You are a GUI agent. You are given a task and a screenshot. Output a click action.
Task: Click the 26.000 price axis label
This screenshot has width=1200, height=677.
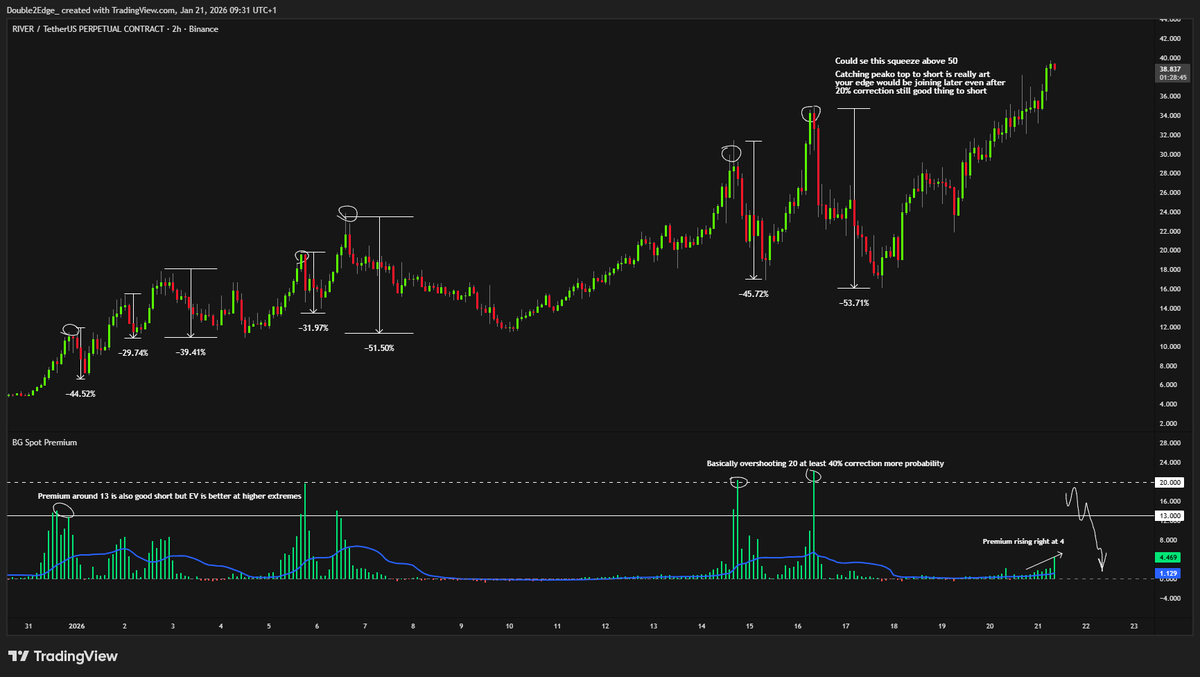click(1170, 193)
